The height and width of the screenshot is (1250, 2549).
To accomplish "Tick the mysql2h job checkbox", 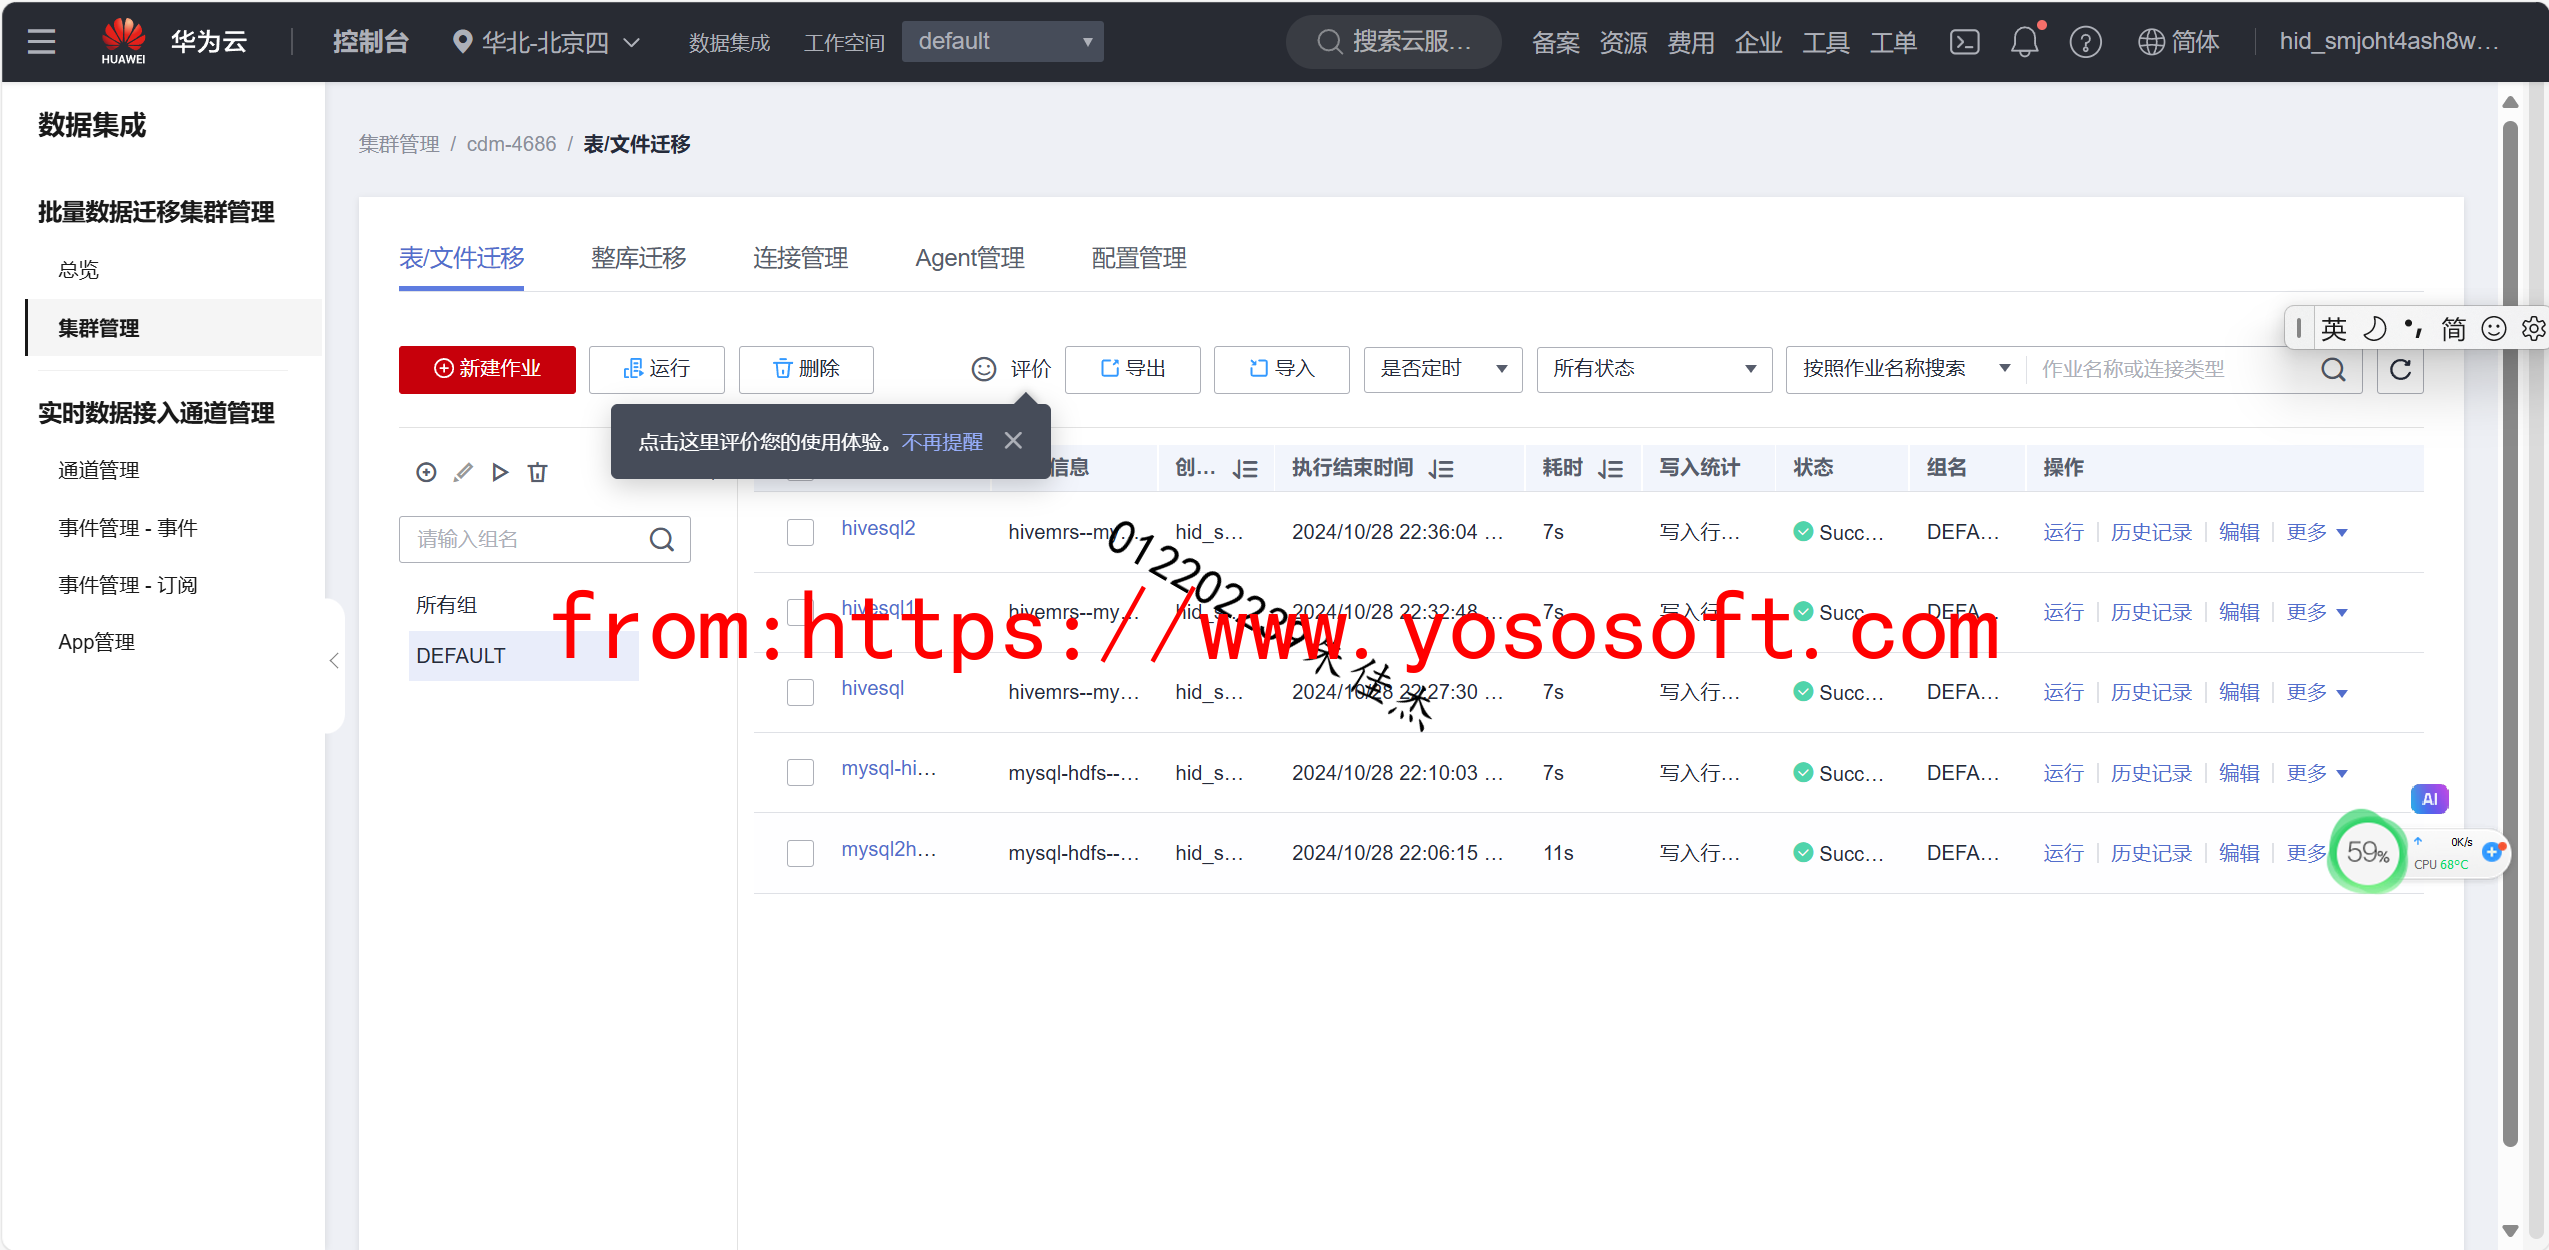I will (800, 853).
